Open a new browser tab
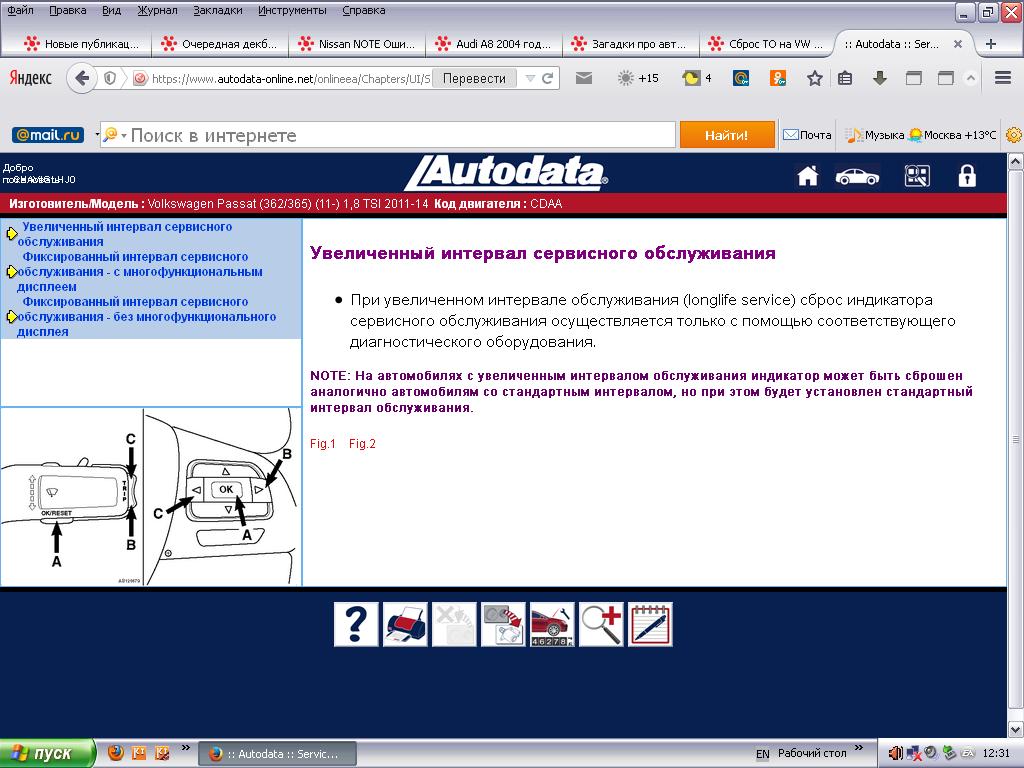The height and width of the screenshot is (768, 1024). coord(991,44)
